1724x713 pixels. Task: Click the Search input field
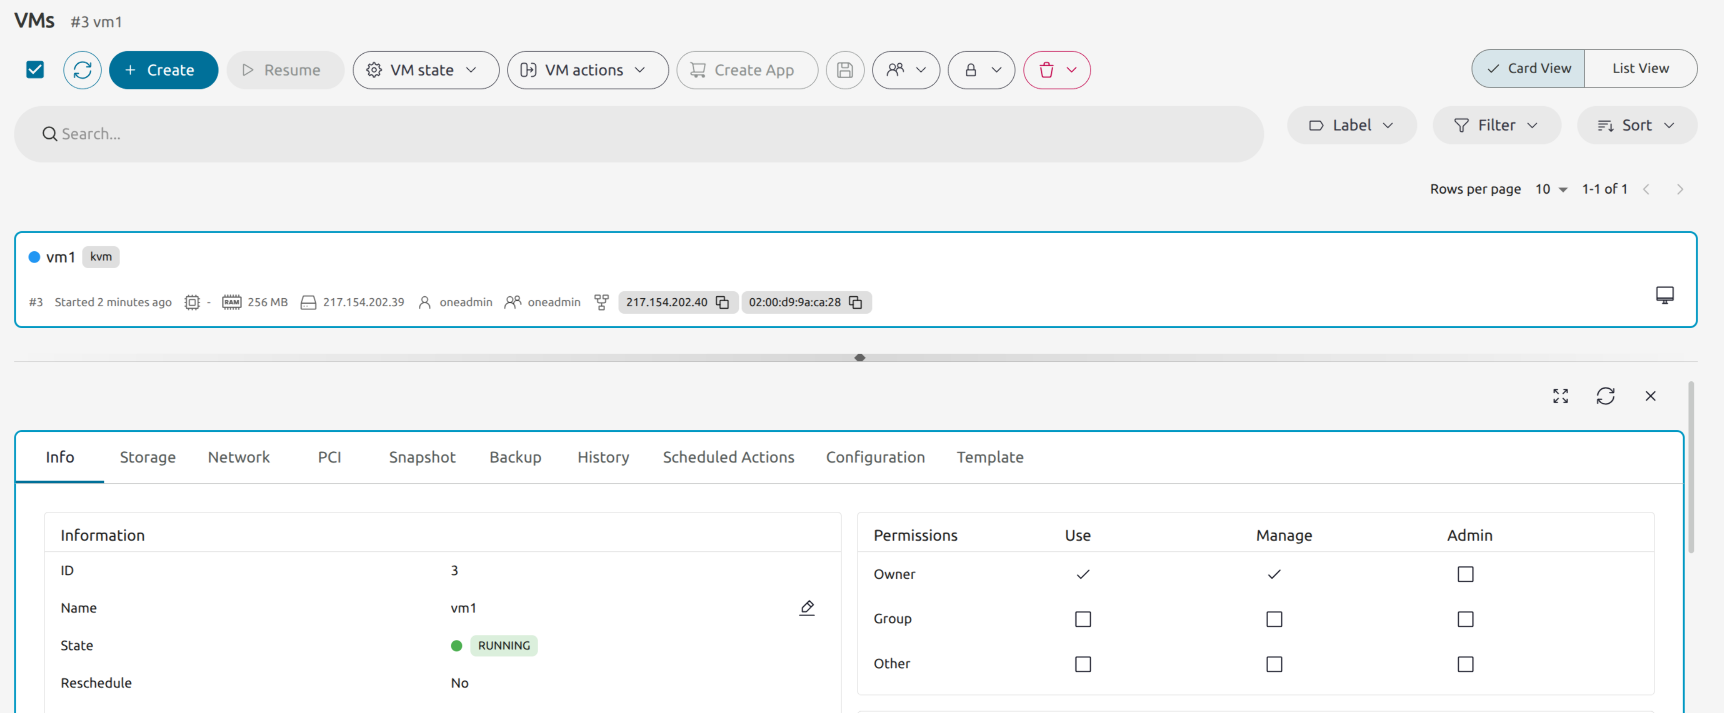[640, 134]
